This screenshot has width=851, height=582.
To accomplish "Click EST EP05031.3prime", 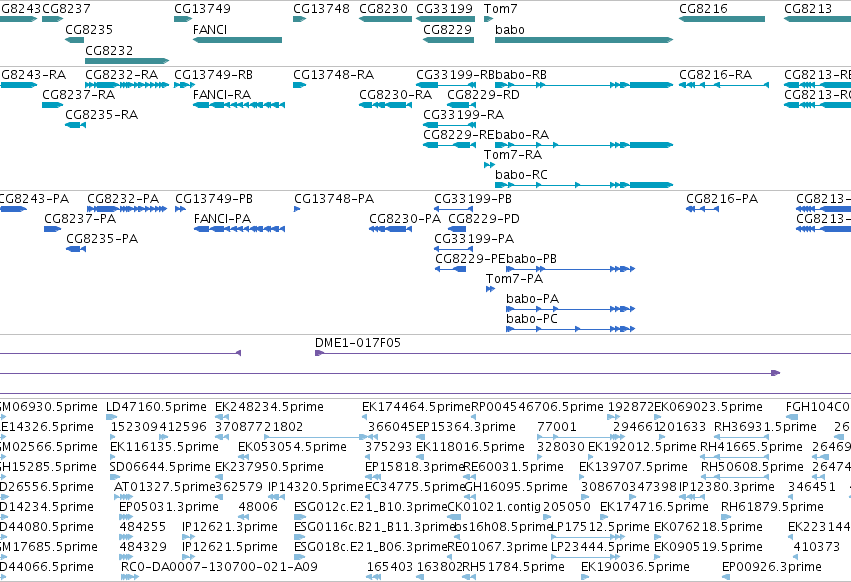I will (x=169, y=507).
